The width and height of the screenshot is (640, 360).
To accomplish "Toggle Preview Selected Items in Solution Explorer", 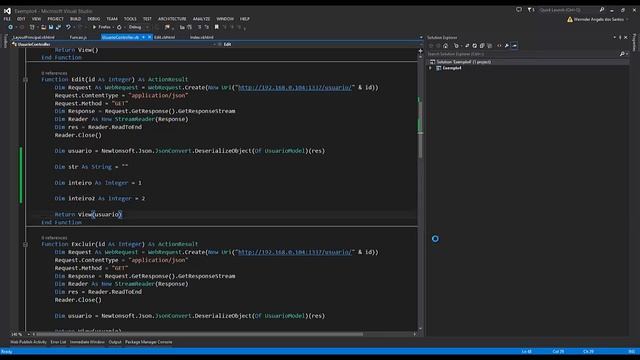I will click(514, 46).
